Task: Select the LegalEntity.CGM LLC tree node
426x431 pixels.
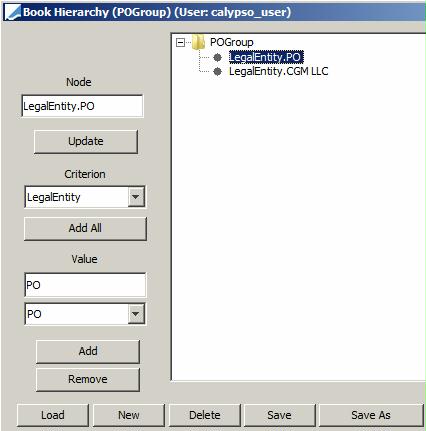Action: pyautogui.click(x=279, y=71)
